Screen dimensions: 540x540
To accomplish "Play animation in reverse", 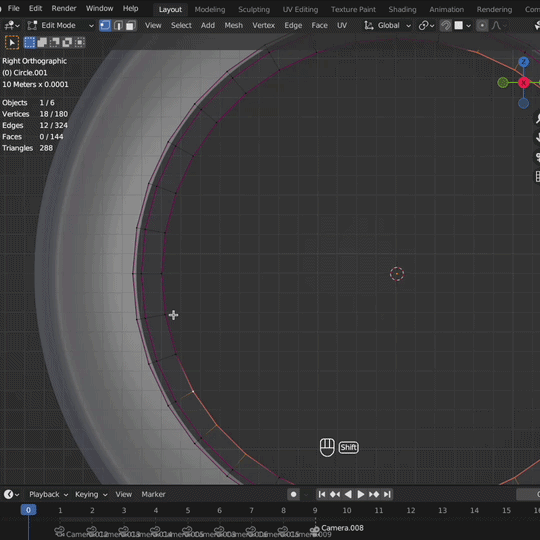I will click(x=348, y=495).
